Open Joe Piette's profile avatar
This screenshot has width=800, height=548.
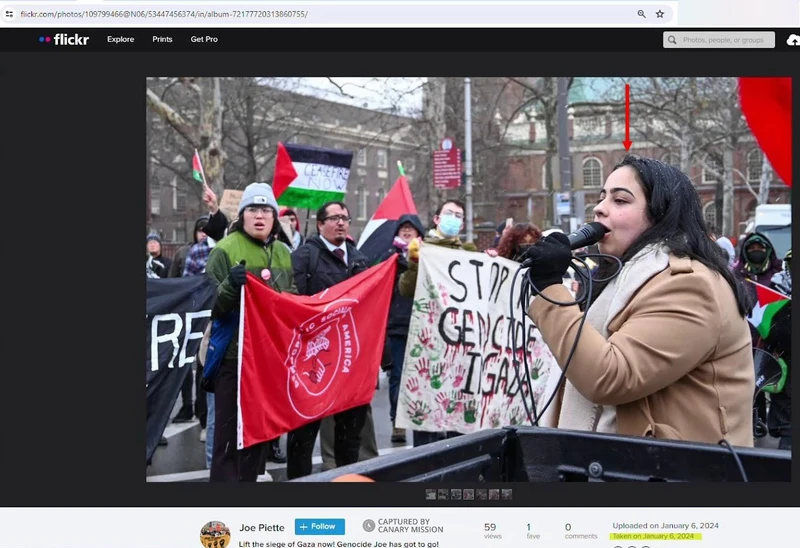pyautogui.click(x=214, y=534)
